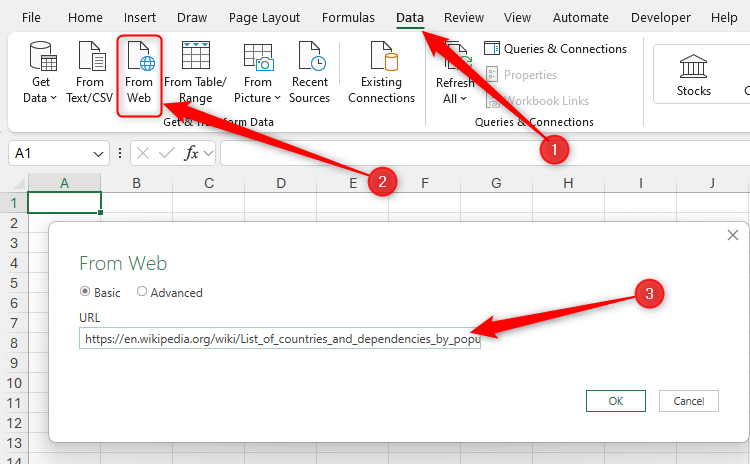Click the URL input field
This screenshot has width=750, height=464.
(x=280, y=339)
